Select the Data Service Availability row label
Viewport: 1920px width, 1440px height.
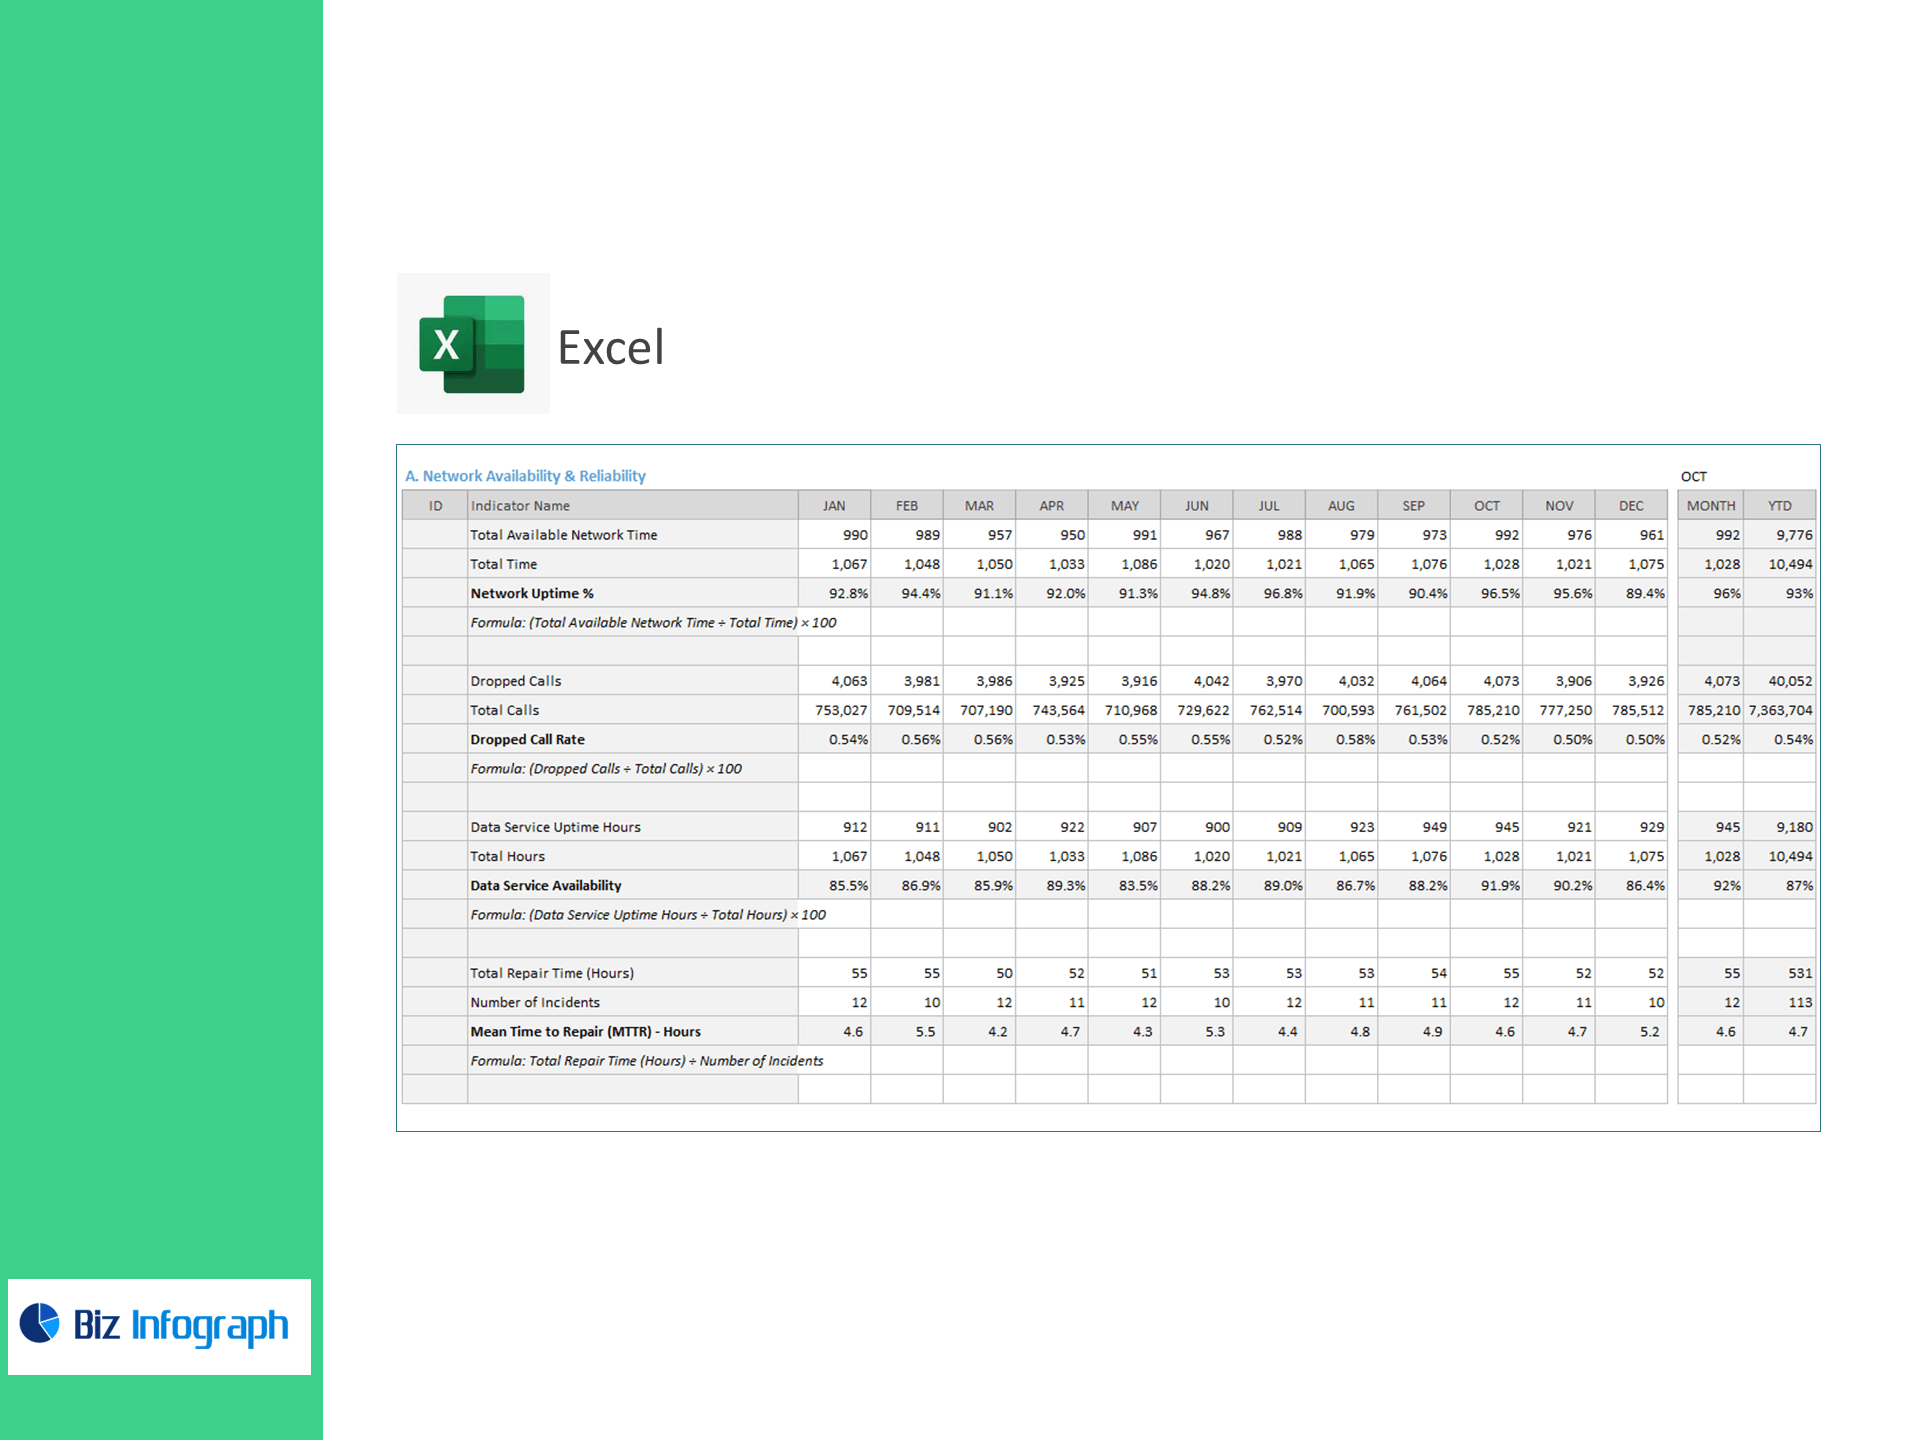point(546,885)
